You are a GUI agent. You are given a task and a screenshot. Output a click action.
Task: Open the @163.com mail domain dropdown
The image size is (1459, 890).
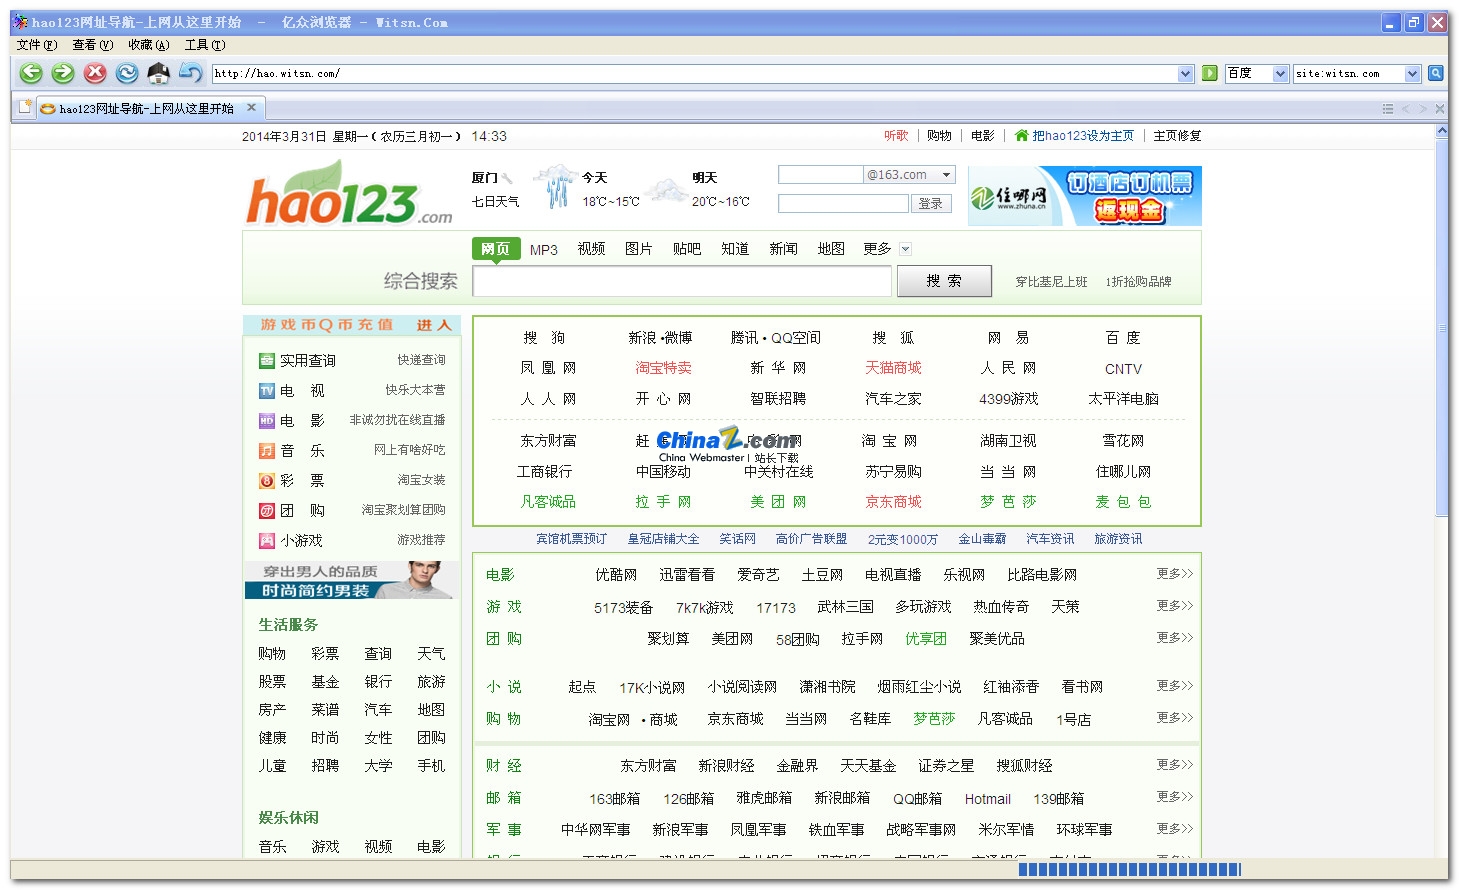tap(947, 174)
